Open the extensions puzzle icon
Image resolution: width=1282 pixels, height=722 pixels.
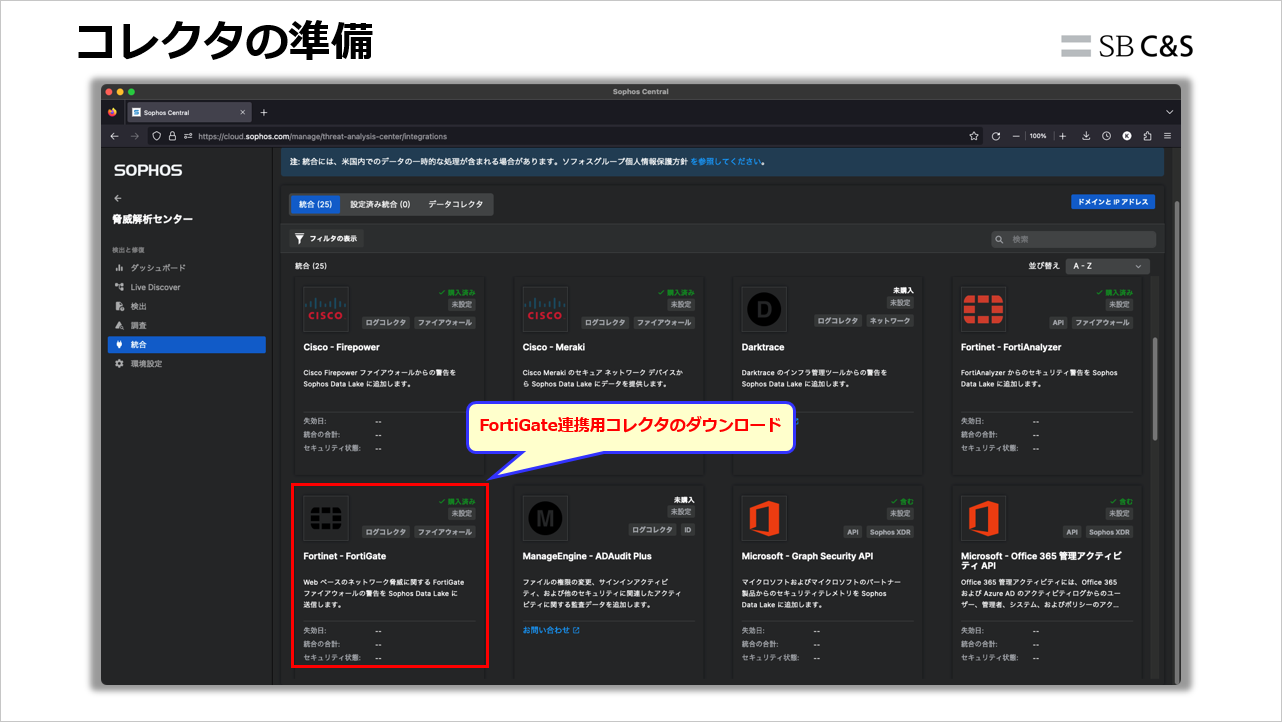click(1147, 136)
